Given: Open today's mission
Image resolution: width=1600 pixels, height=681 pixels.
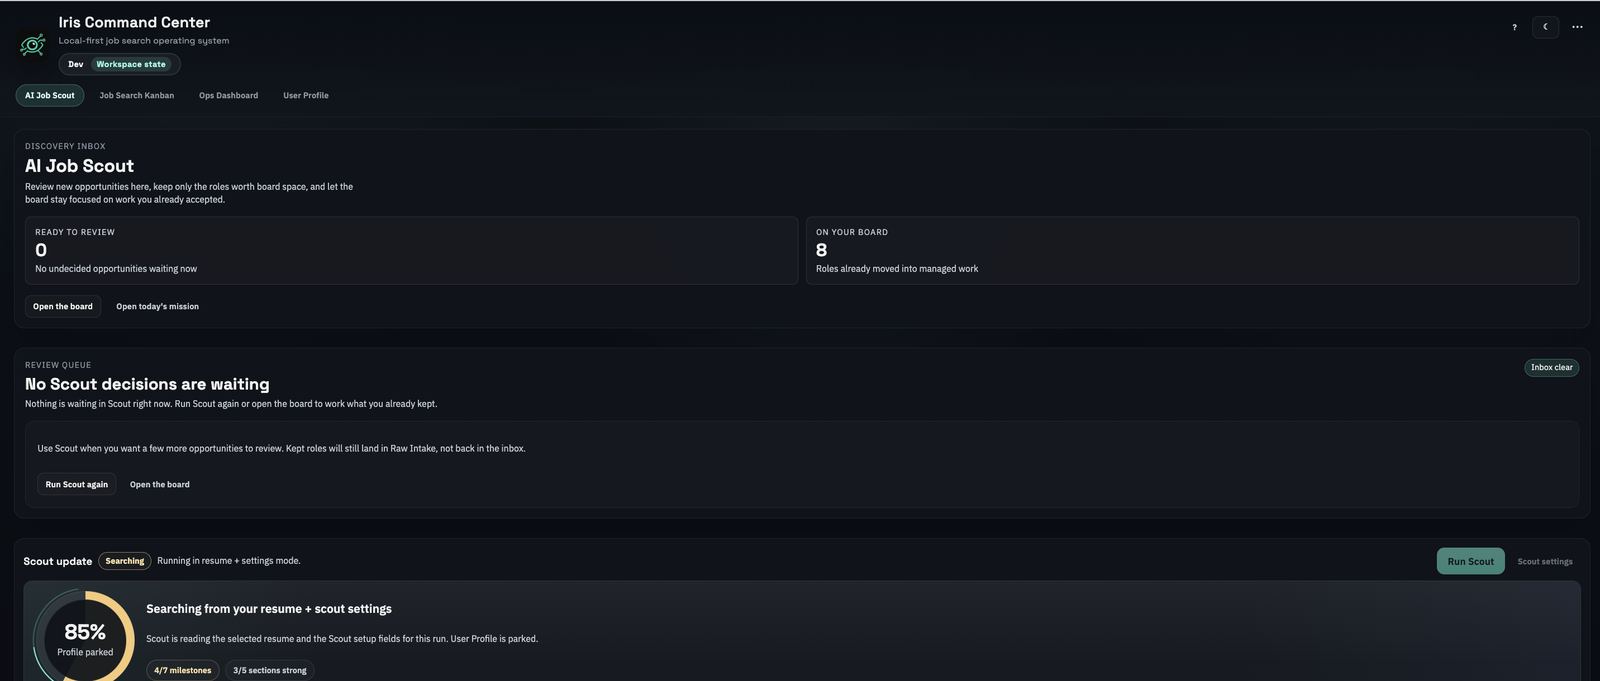Looking at the screenshot, I should tap(157, 306).
